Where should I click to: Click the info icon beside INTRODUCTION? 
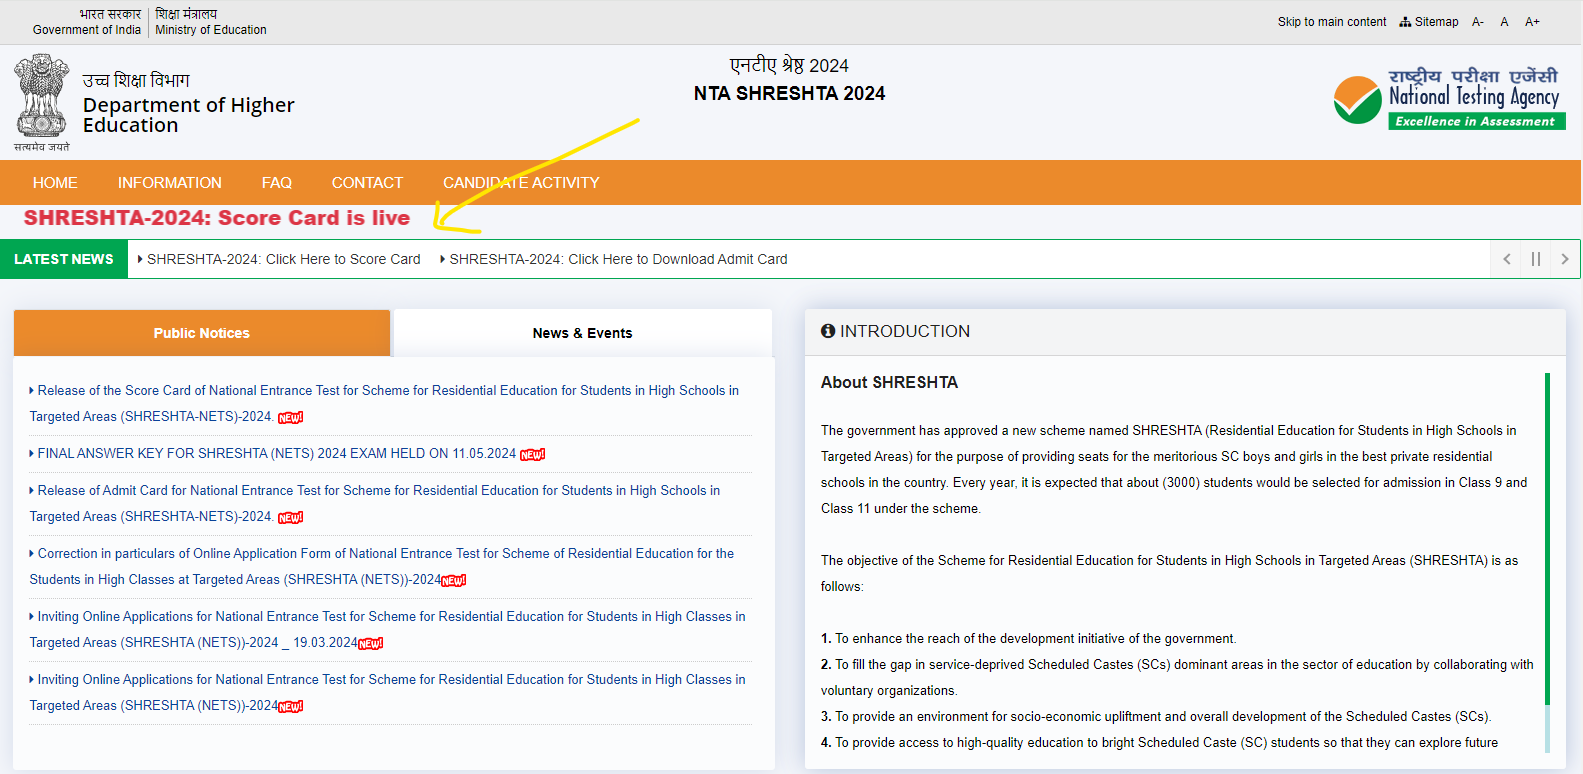point(828,331)
